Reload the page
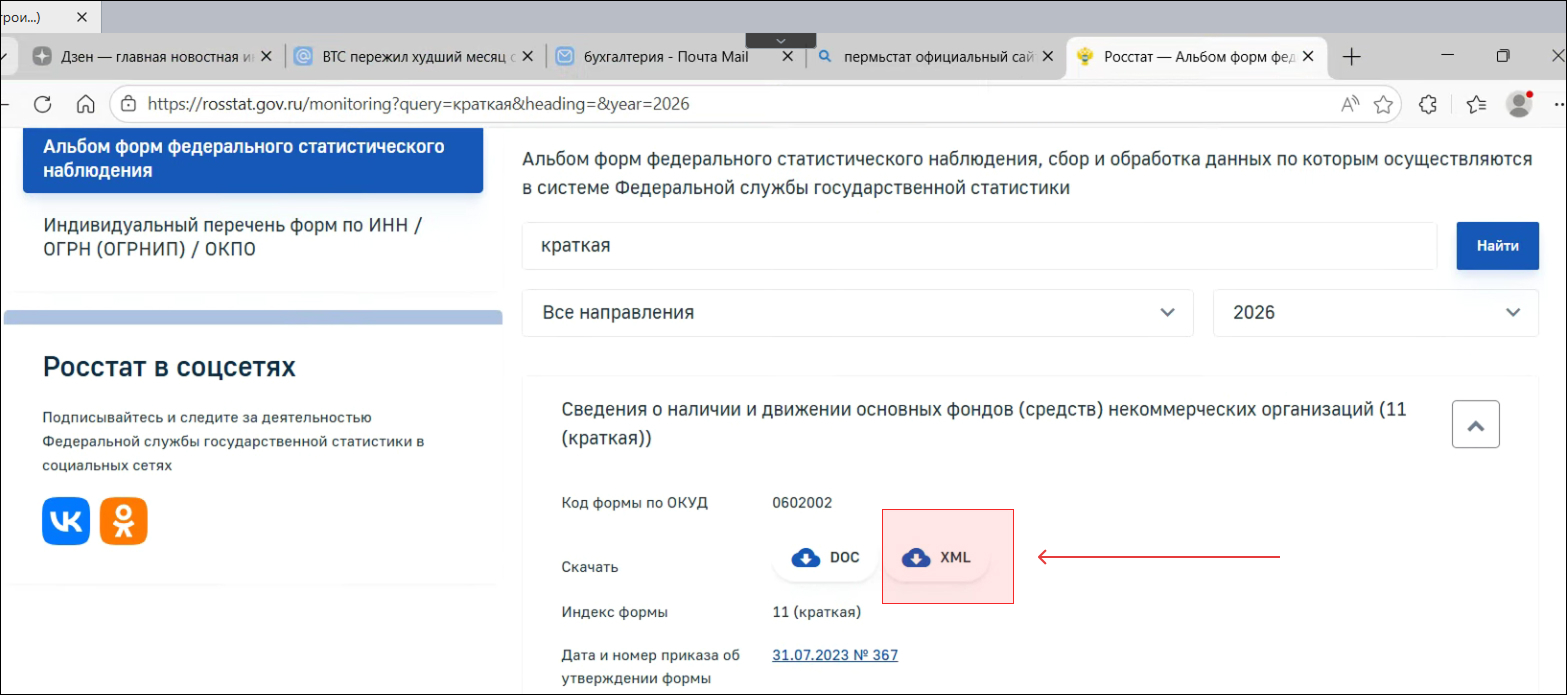Image resolution: width=1567 pixels, height=695 pixels. point(42,104)
